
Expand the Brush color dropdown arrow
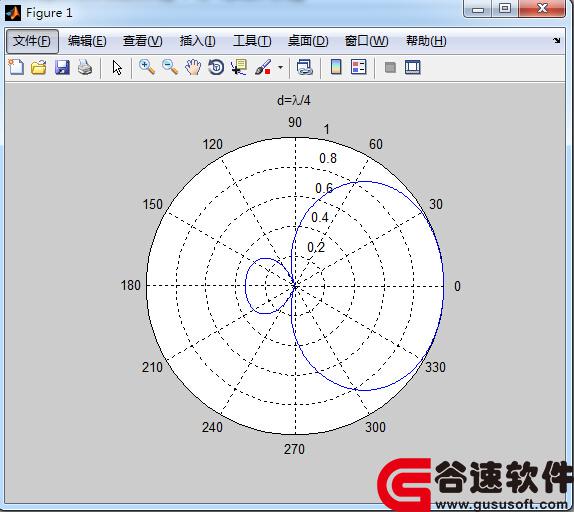click(280, 68)
